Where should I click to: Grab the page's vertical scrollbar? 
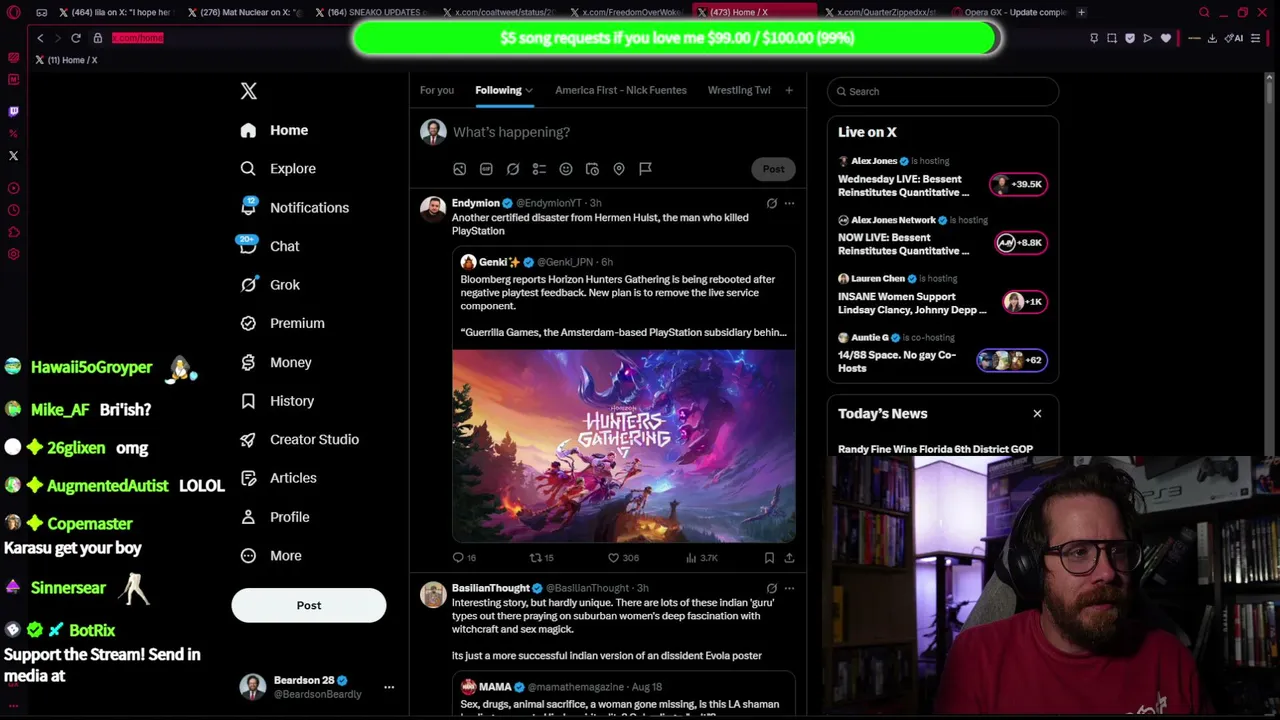tap(1270, 92)
